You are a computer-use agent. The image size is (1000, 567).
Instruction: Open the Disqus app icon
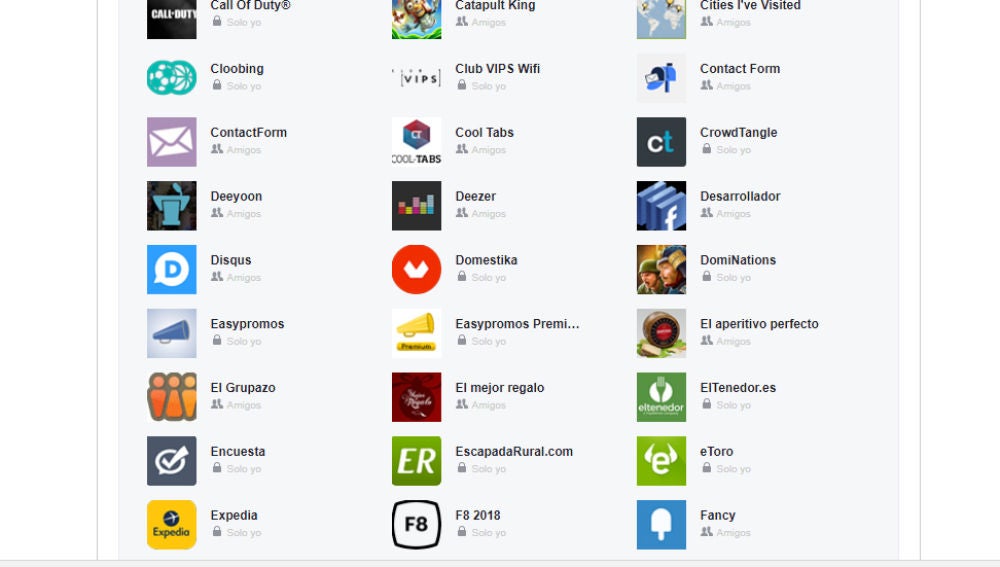(x=172, y=270)
